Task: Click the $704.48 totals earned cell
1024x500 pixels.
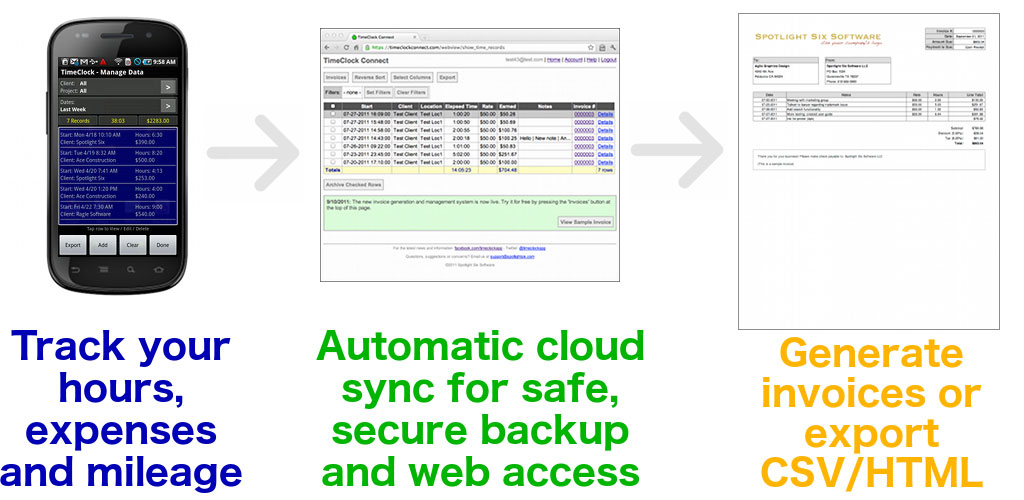Action: (x=507, y=170)
